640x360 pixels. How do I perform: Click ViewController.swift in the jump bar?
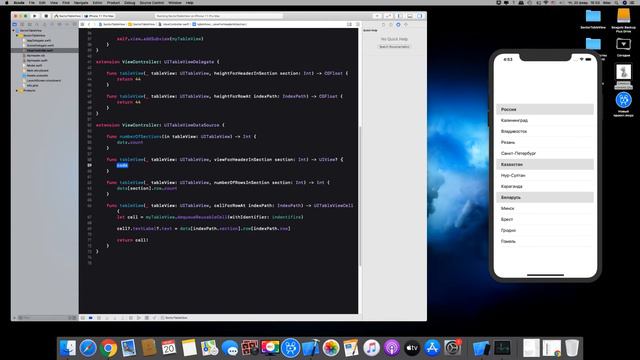(x=174, y=24)
